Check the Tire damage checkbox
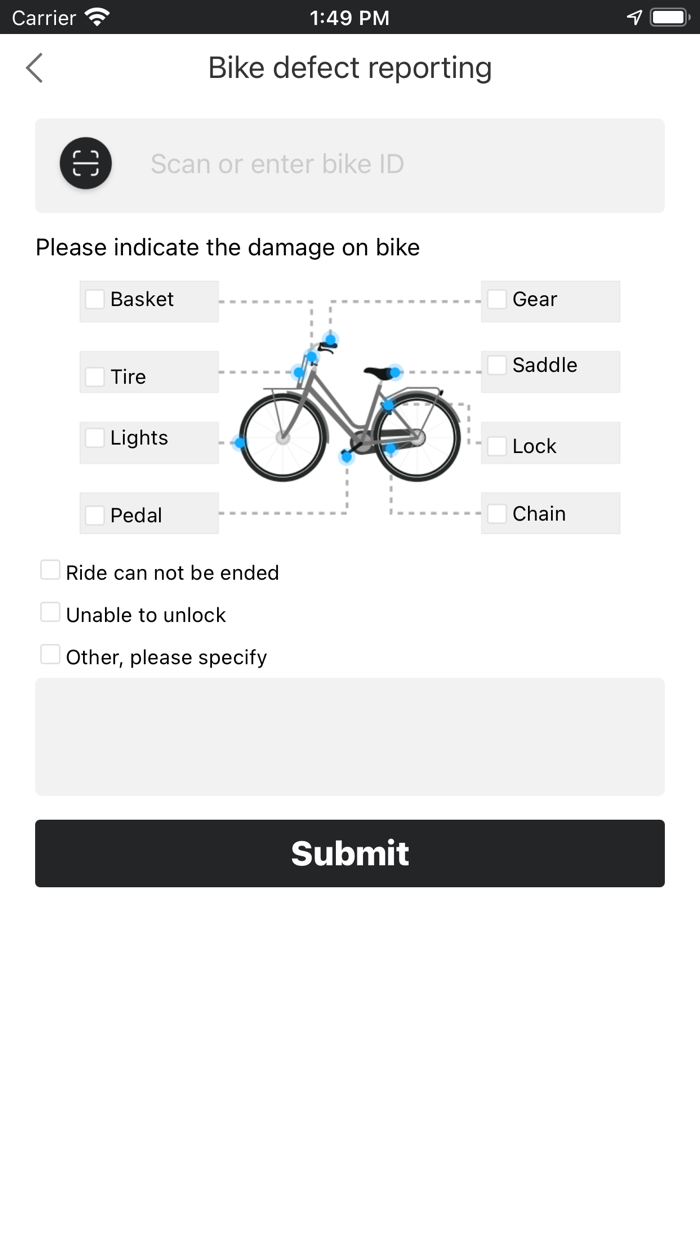The image size is (700, 1244). click(x=95, y=376)
